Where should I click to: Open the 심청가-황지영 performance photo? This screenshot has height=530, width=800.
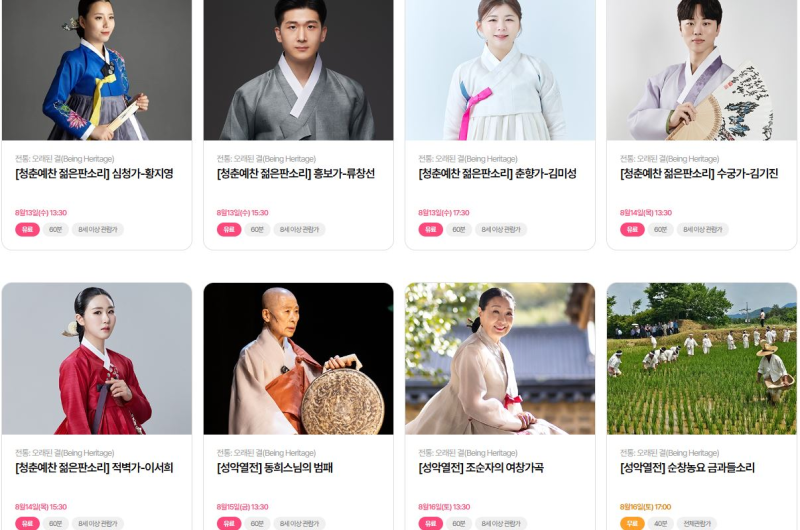97,70
